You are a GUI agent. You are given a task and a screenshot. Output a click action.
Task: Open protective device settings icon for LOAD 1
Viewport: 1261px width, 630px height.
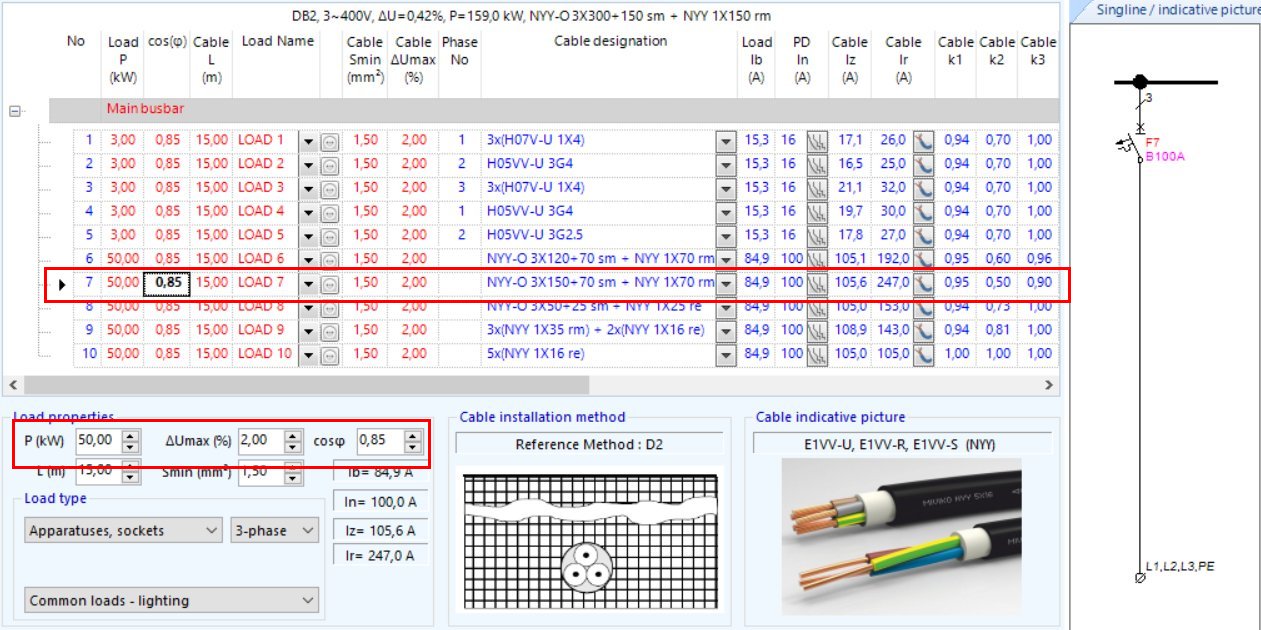click(x=818, y=141)
